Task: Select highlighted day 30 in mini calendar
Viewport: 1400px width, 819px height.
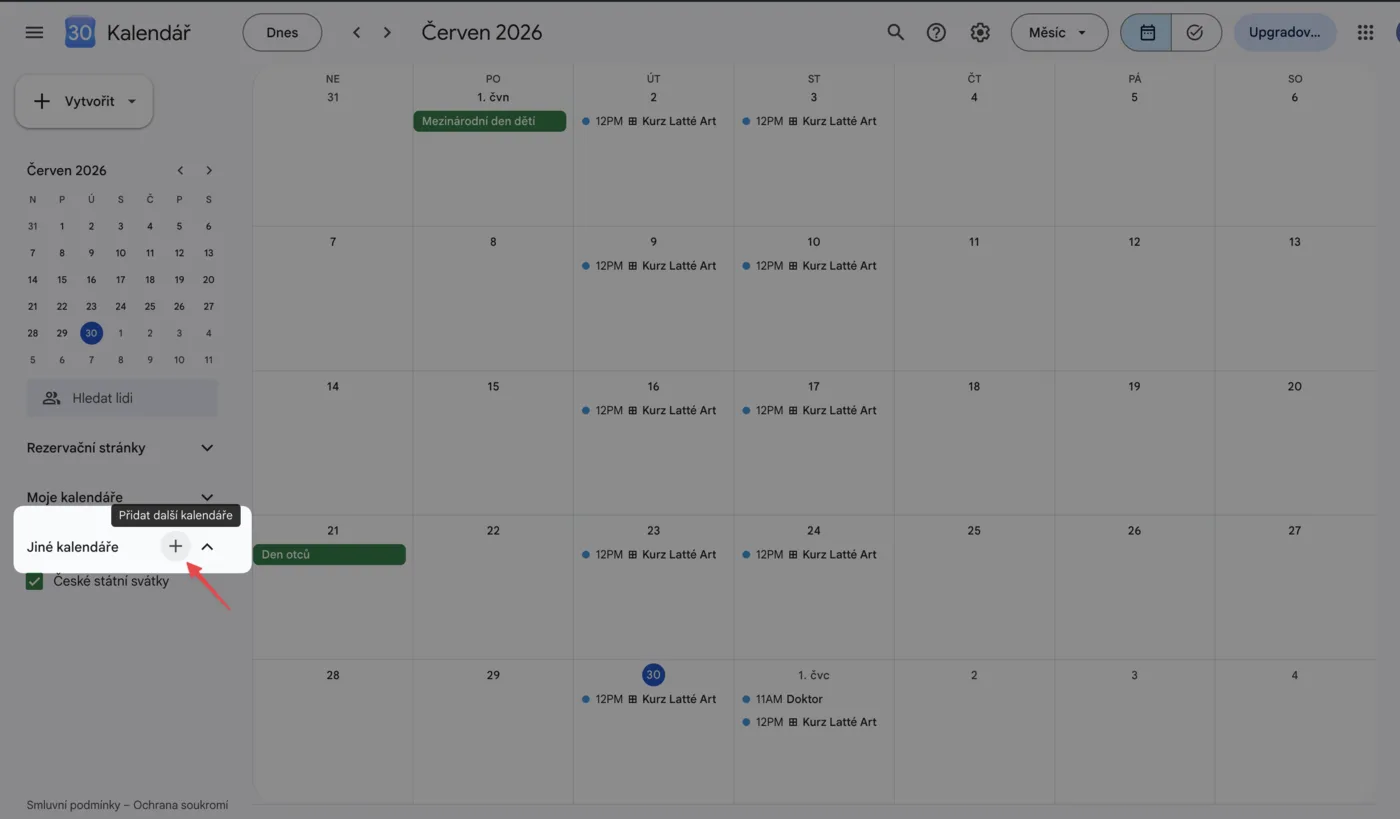Action: click(x=91, y=333)
